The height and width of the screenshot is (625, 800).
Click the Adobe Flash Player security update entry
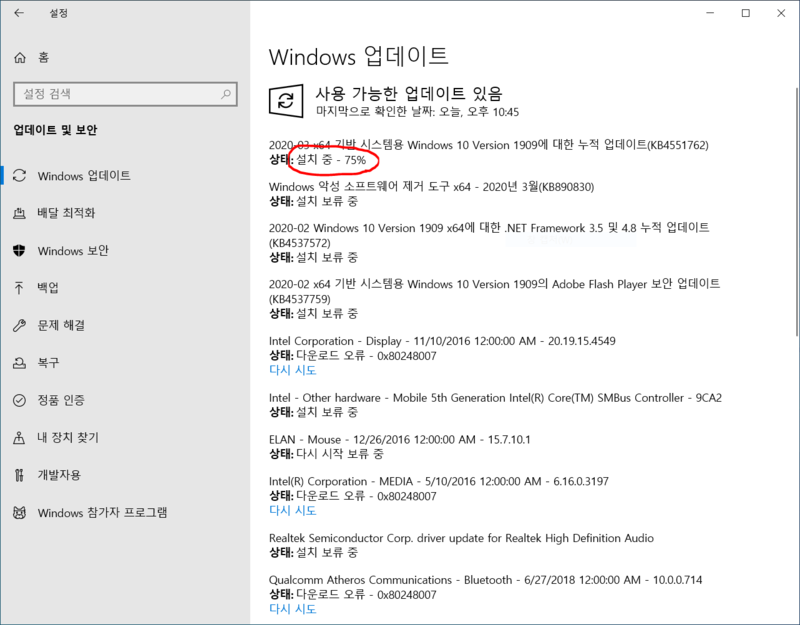click(494, 291)
